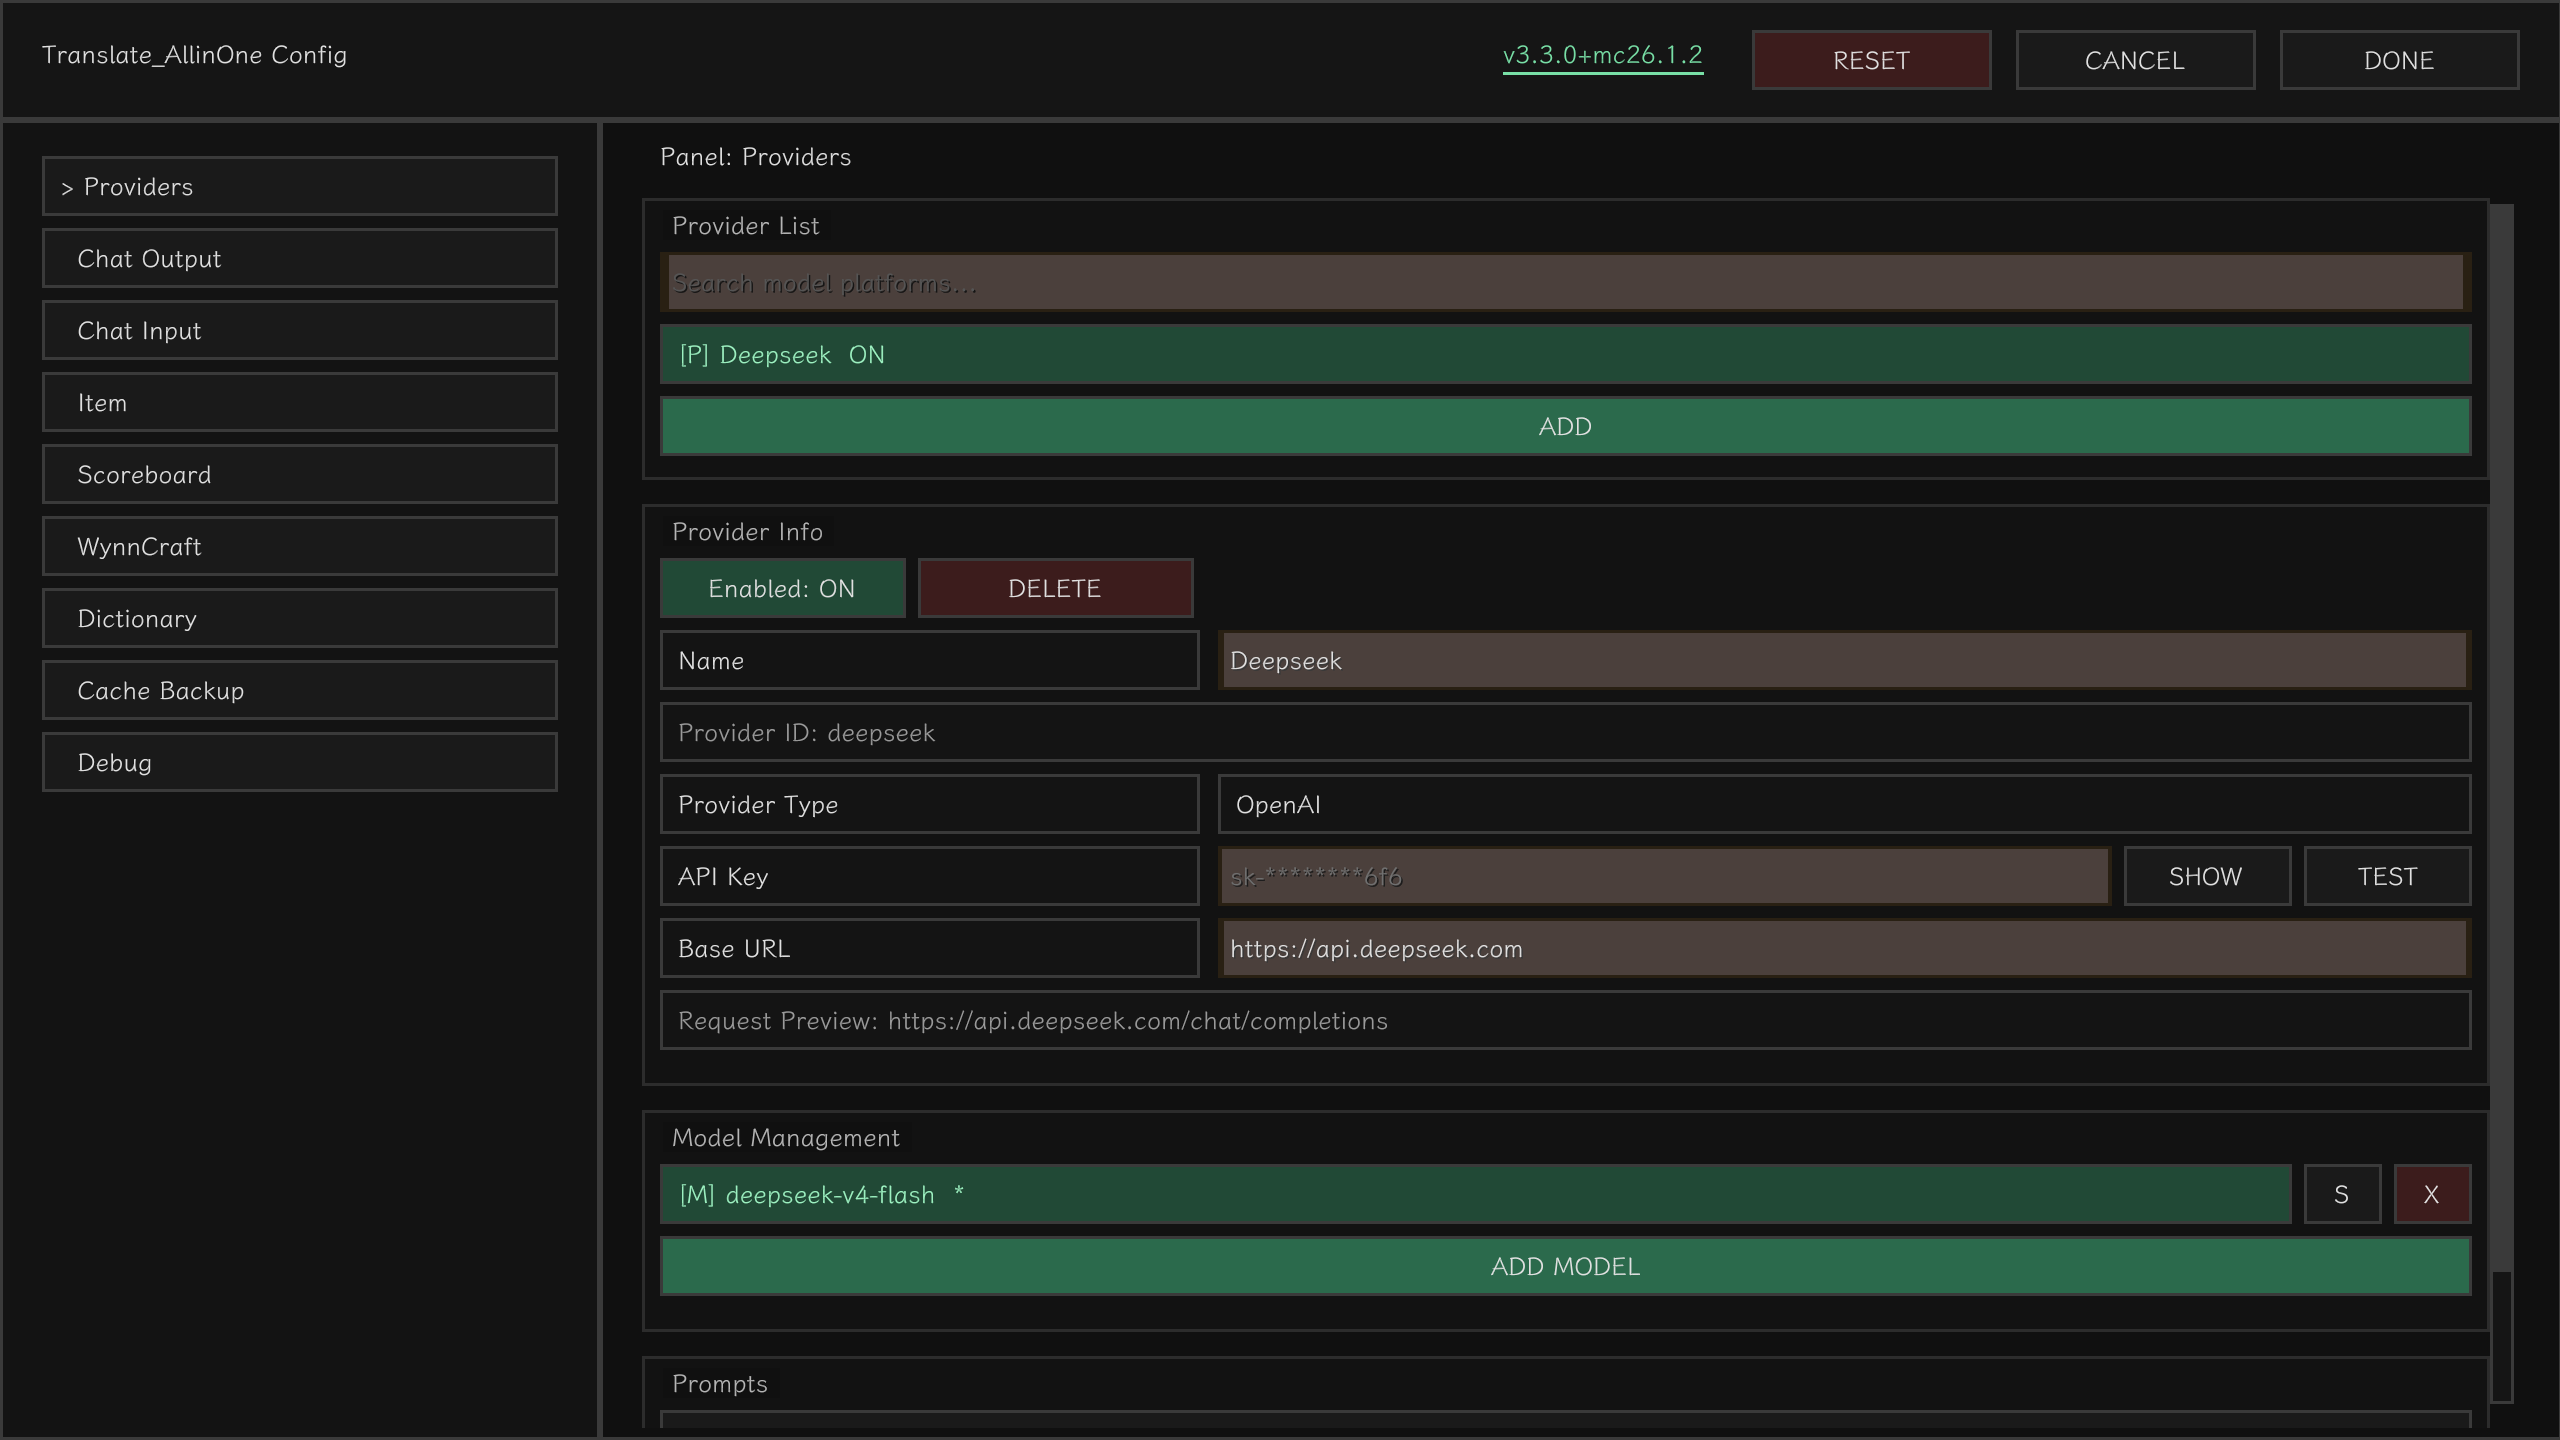Viewport: 2560px width, 1440px height.
Task: Click the Provider List section heading
Action: [x=746, y=226]
